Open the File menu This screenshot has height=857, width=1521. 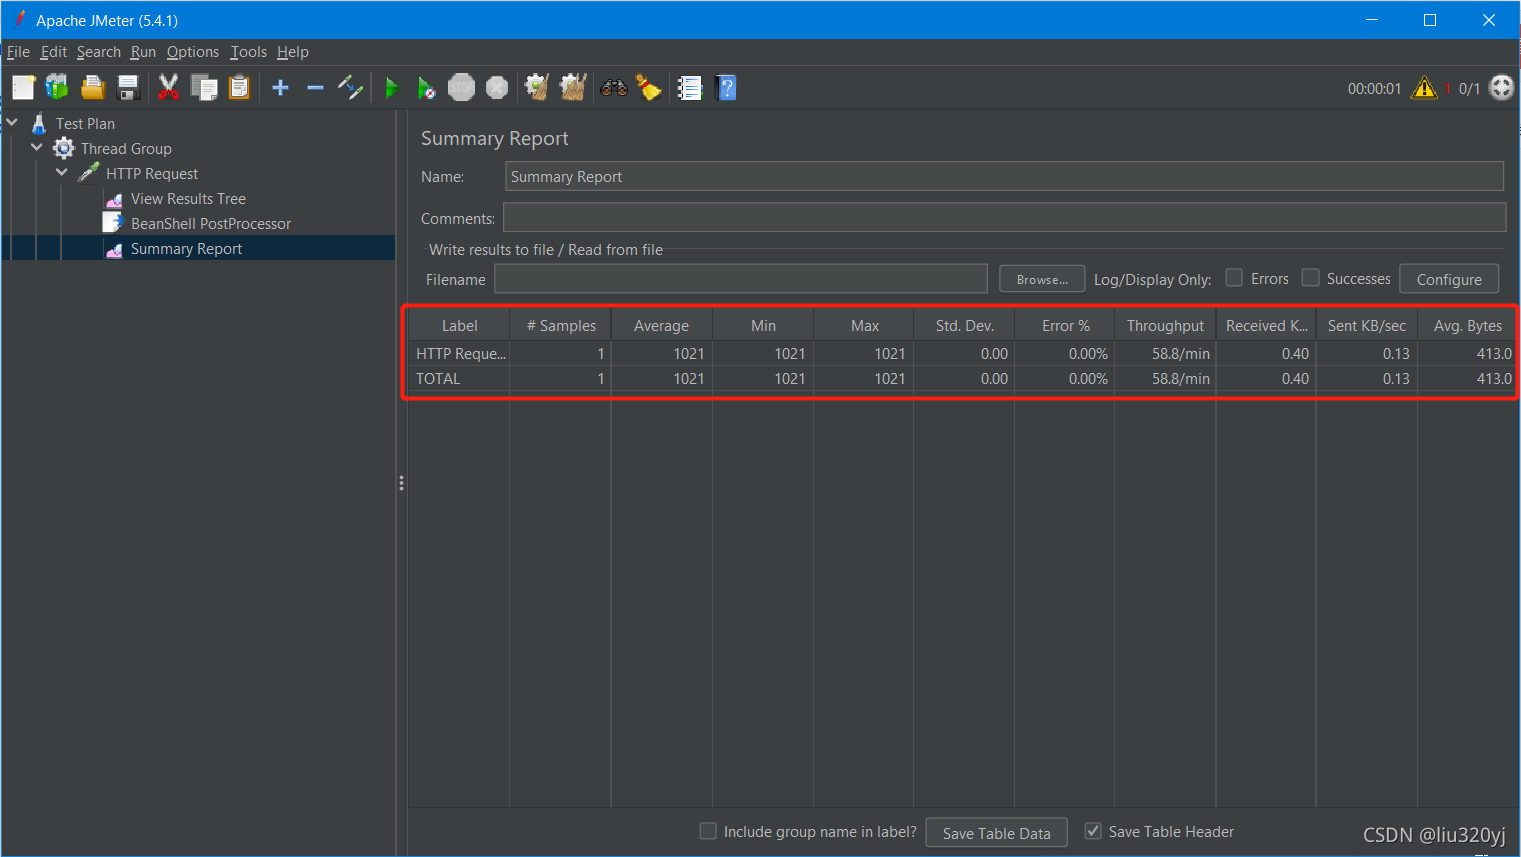[18, 52]
